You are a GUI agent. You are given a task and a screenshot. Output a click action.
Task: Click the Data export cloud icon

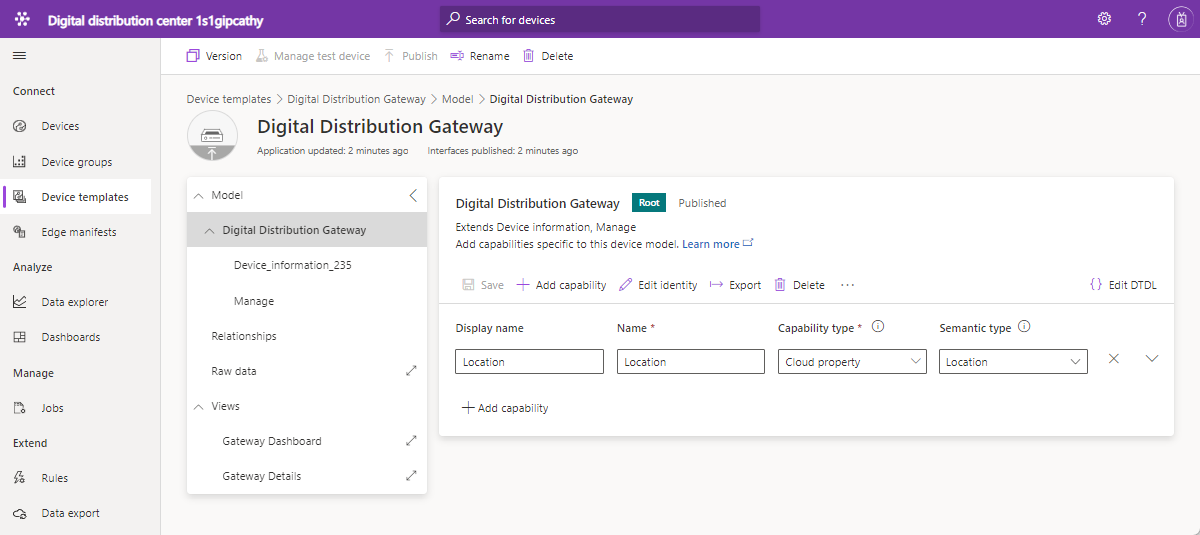[19, 513]
